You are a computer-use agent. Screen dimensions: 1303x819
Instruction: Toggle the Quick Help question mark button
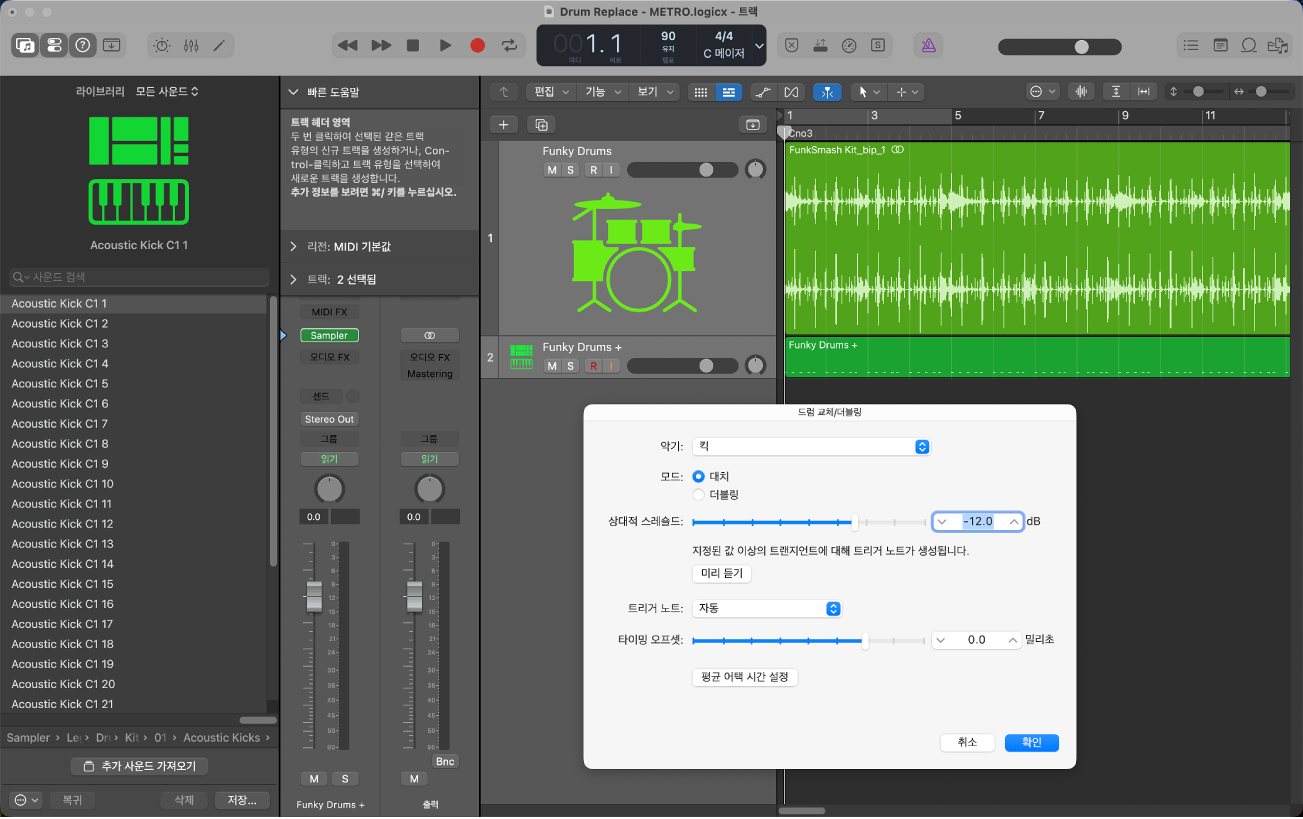[82, 45]
